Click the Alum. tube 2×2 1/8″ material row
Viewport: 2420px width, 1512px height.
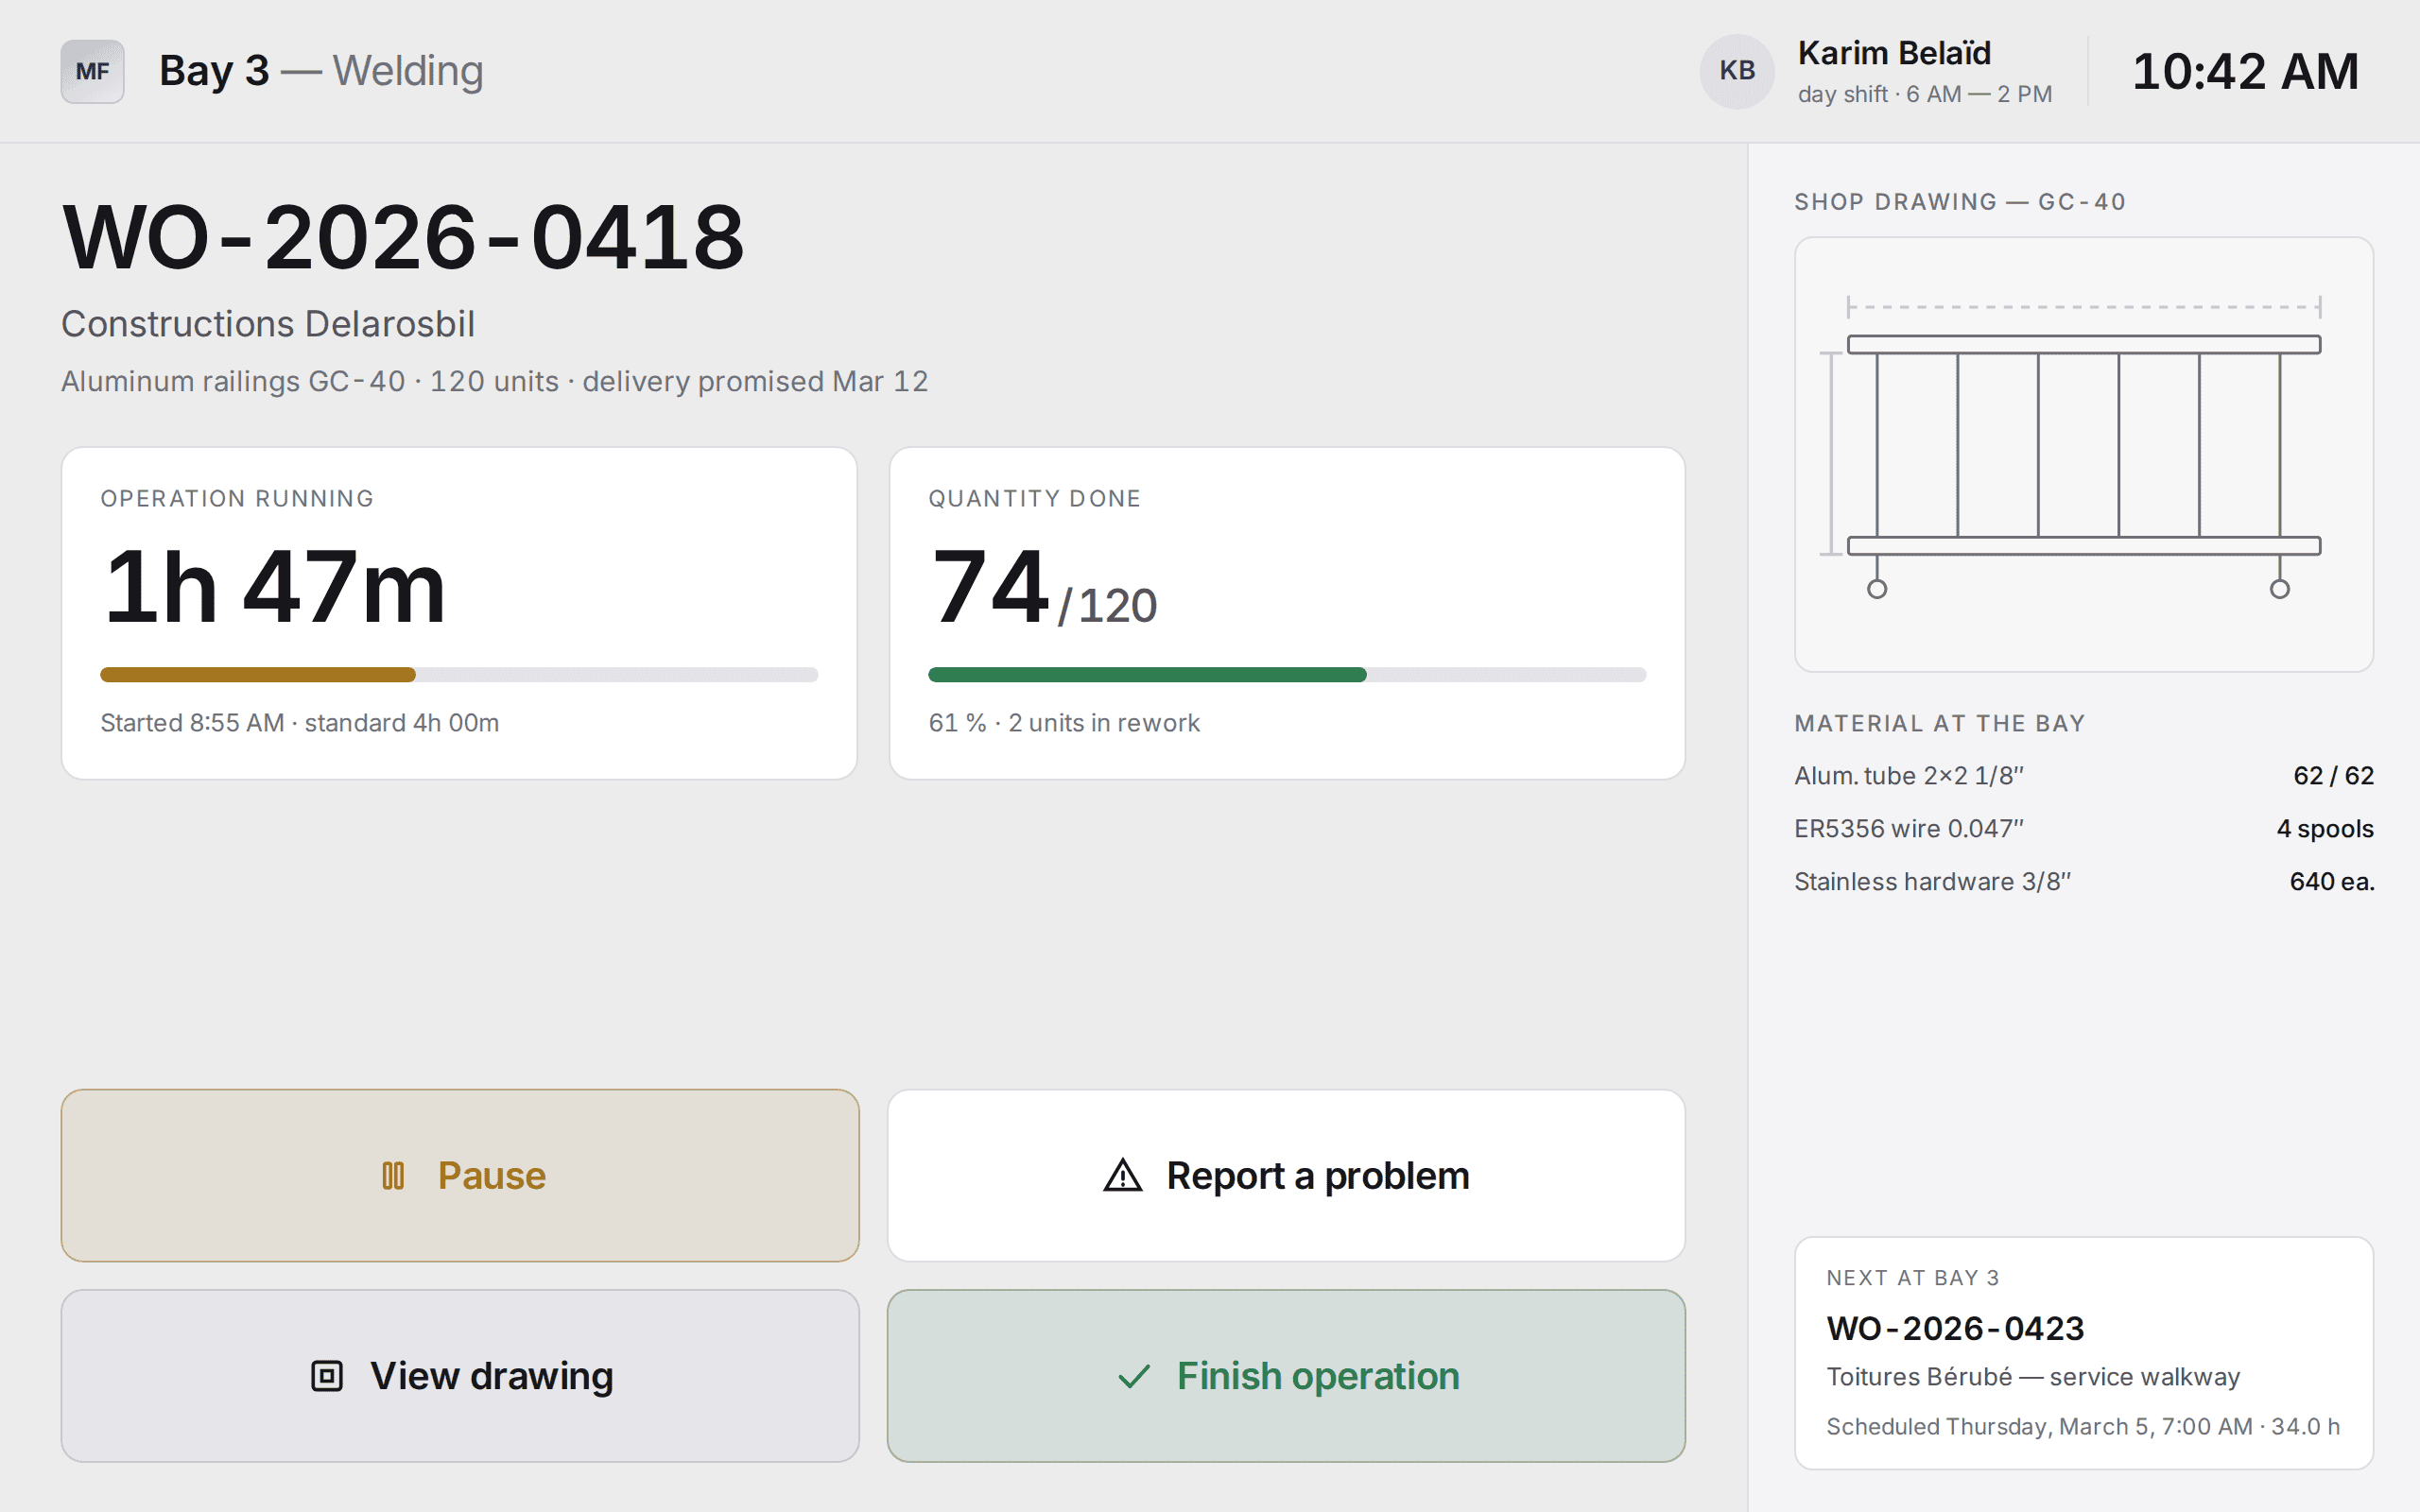pos(2084,776)
